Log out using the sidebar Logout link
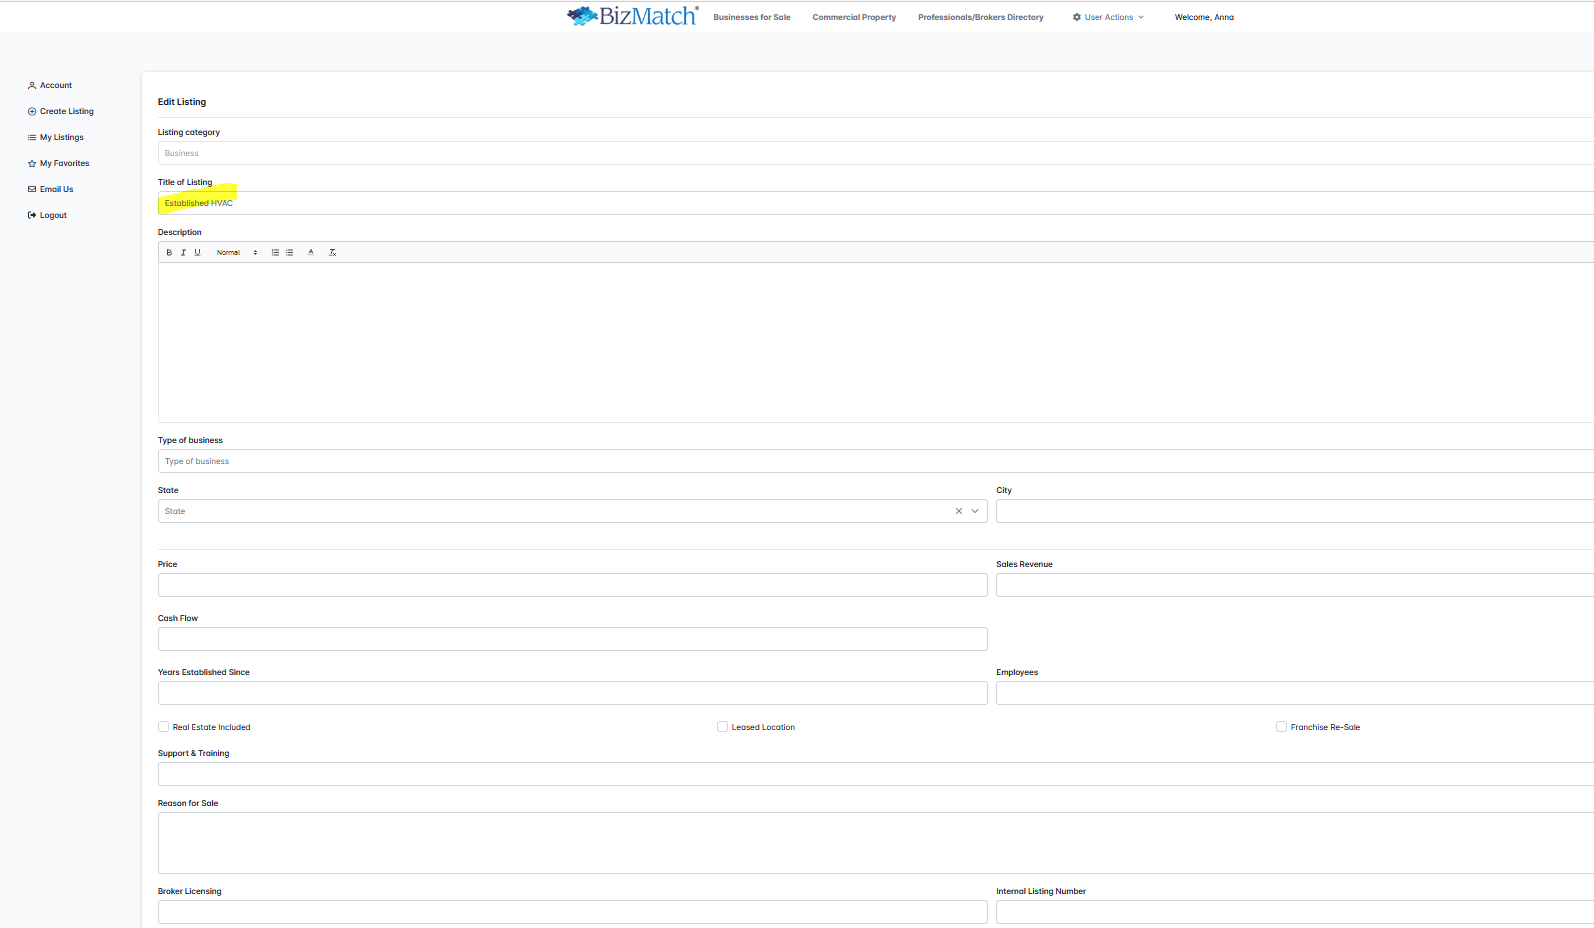The width and height of the screenshot is (1594, 928). coord(53,215)
